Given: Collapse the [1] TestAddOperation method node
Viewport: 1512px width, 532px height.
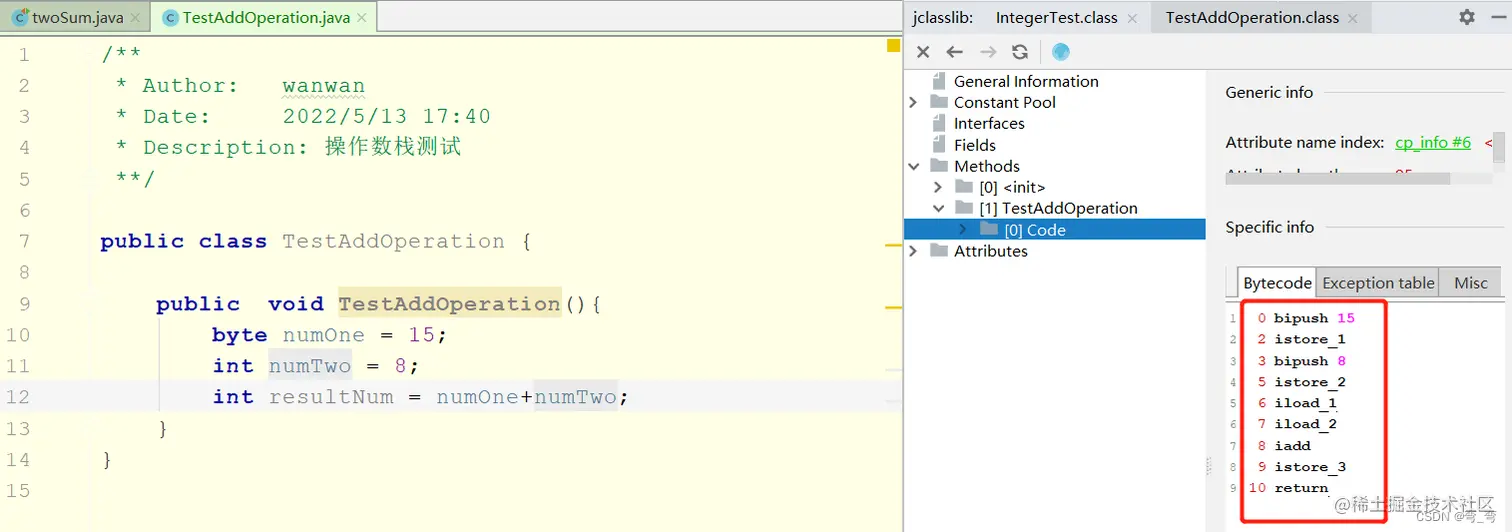Looking at the screenshot, I should point(938,208).
